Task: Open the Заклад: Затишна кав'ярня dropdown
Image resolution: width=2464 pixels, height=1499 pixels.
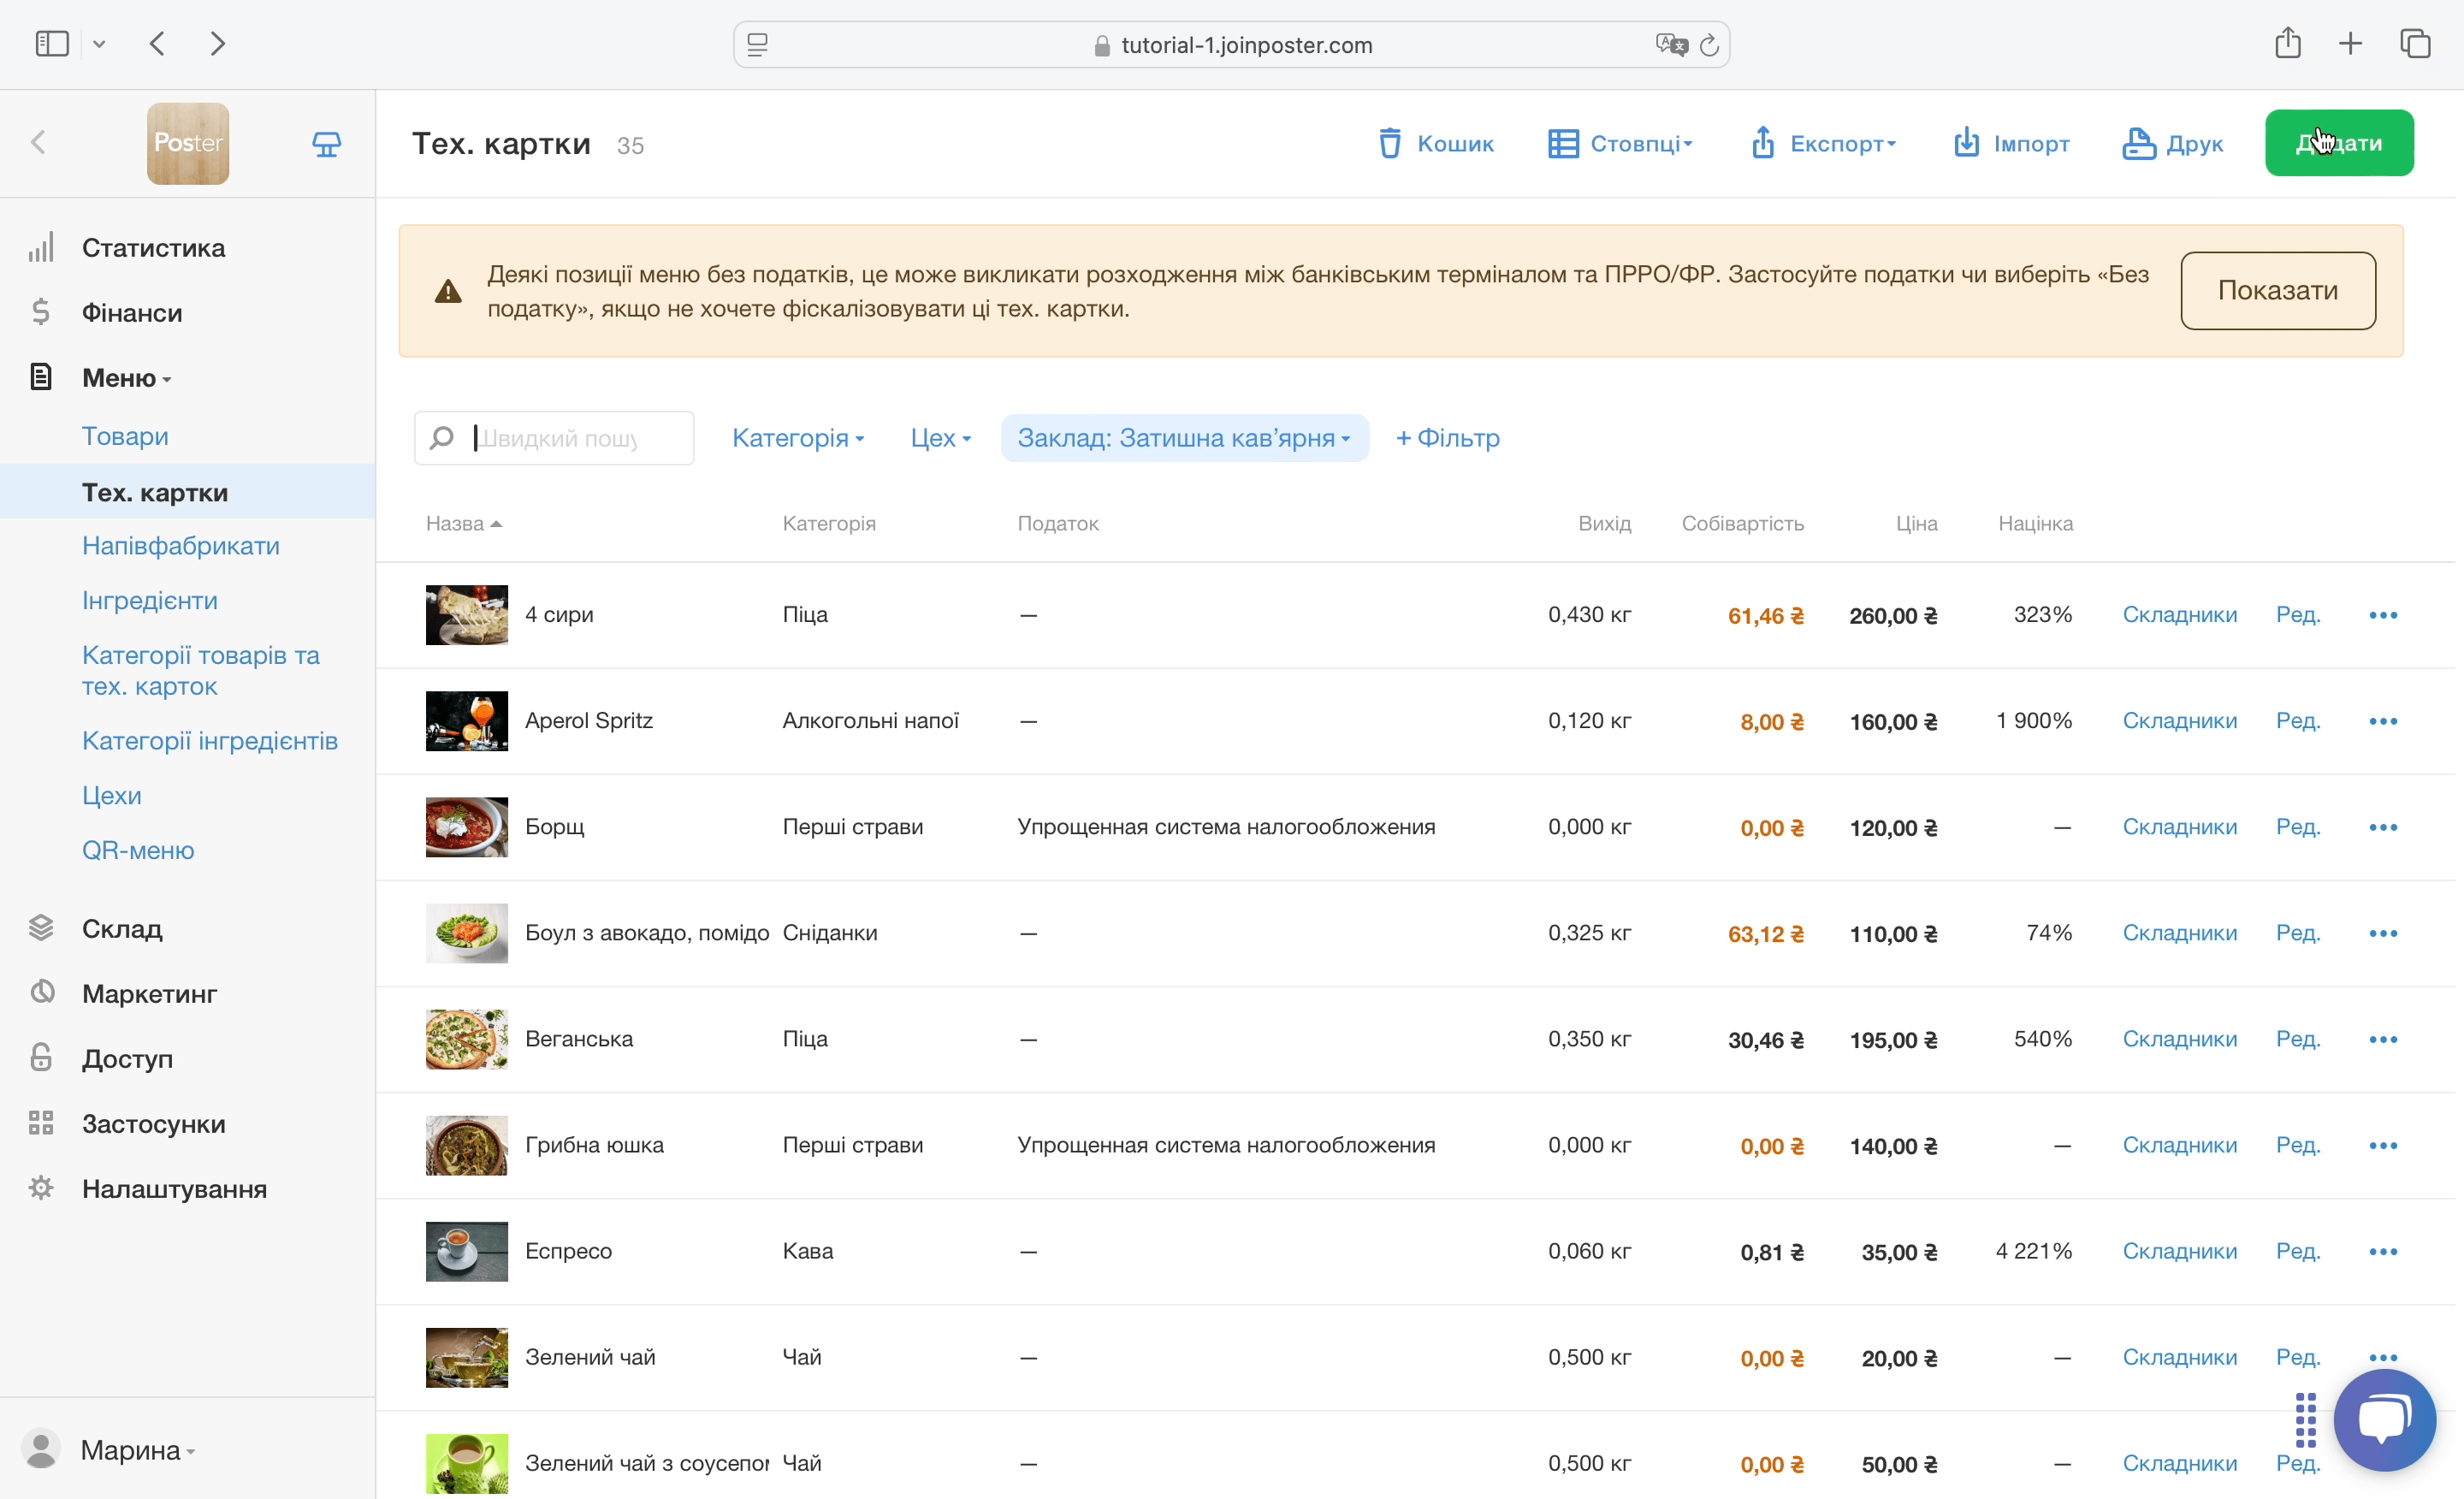Action: tap(1185, 438)
